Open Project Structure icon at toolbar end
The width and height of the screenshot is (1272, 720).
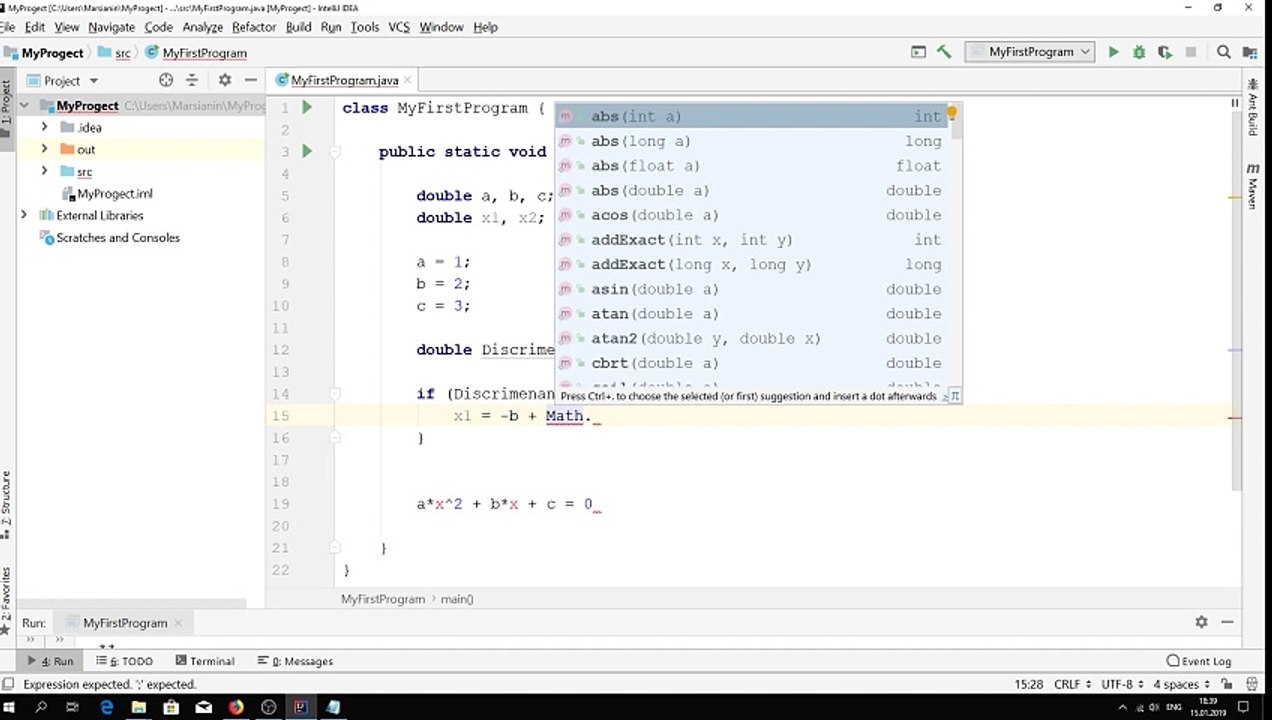(x=1251, y=52)
